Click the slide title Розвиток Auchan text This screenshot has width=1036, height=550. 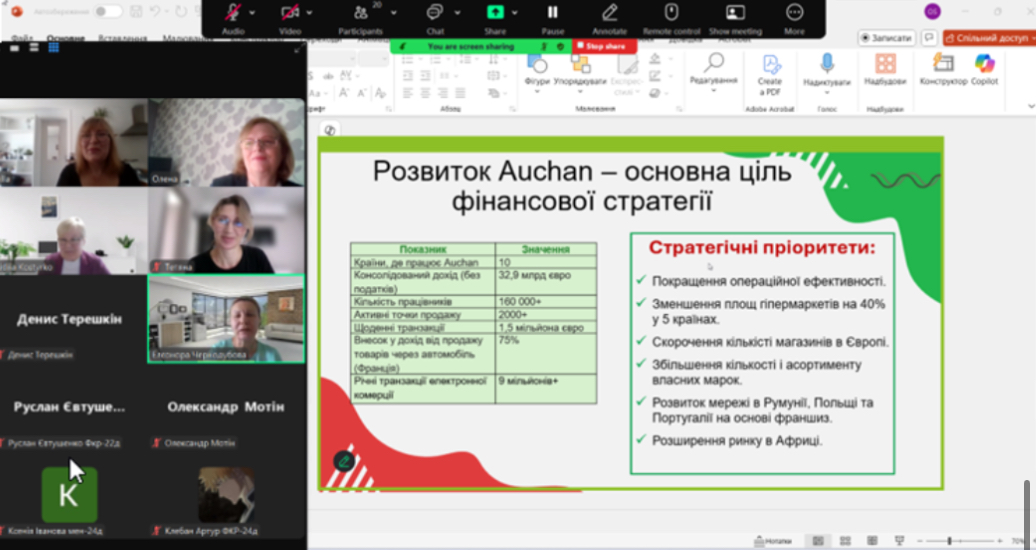pos(582,186)
